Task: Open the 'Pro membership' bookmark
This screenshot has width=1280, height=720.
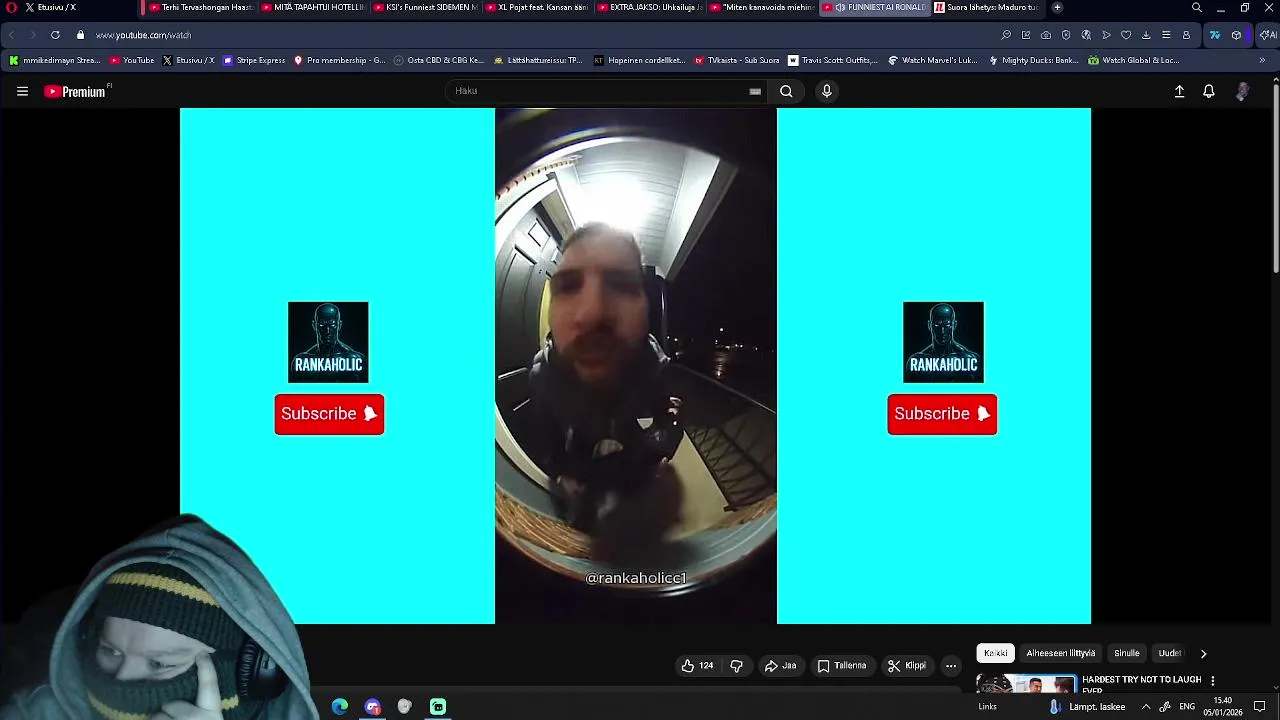Action: (x=339, y=60)
